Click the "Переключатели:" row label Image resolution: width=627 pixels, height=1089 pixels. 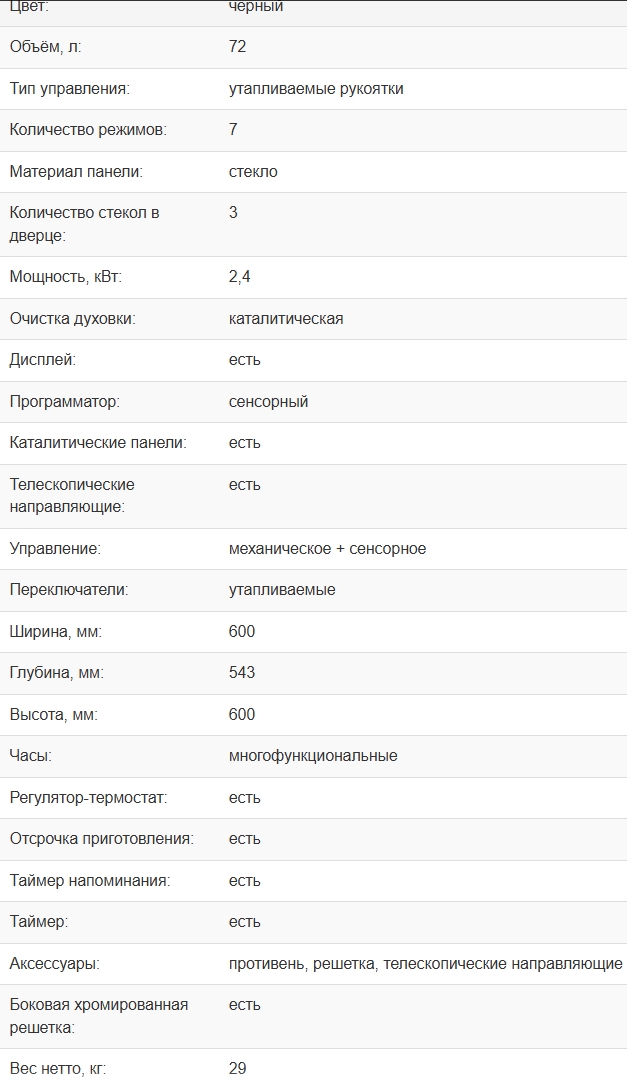[x=69, y=590]
